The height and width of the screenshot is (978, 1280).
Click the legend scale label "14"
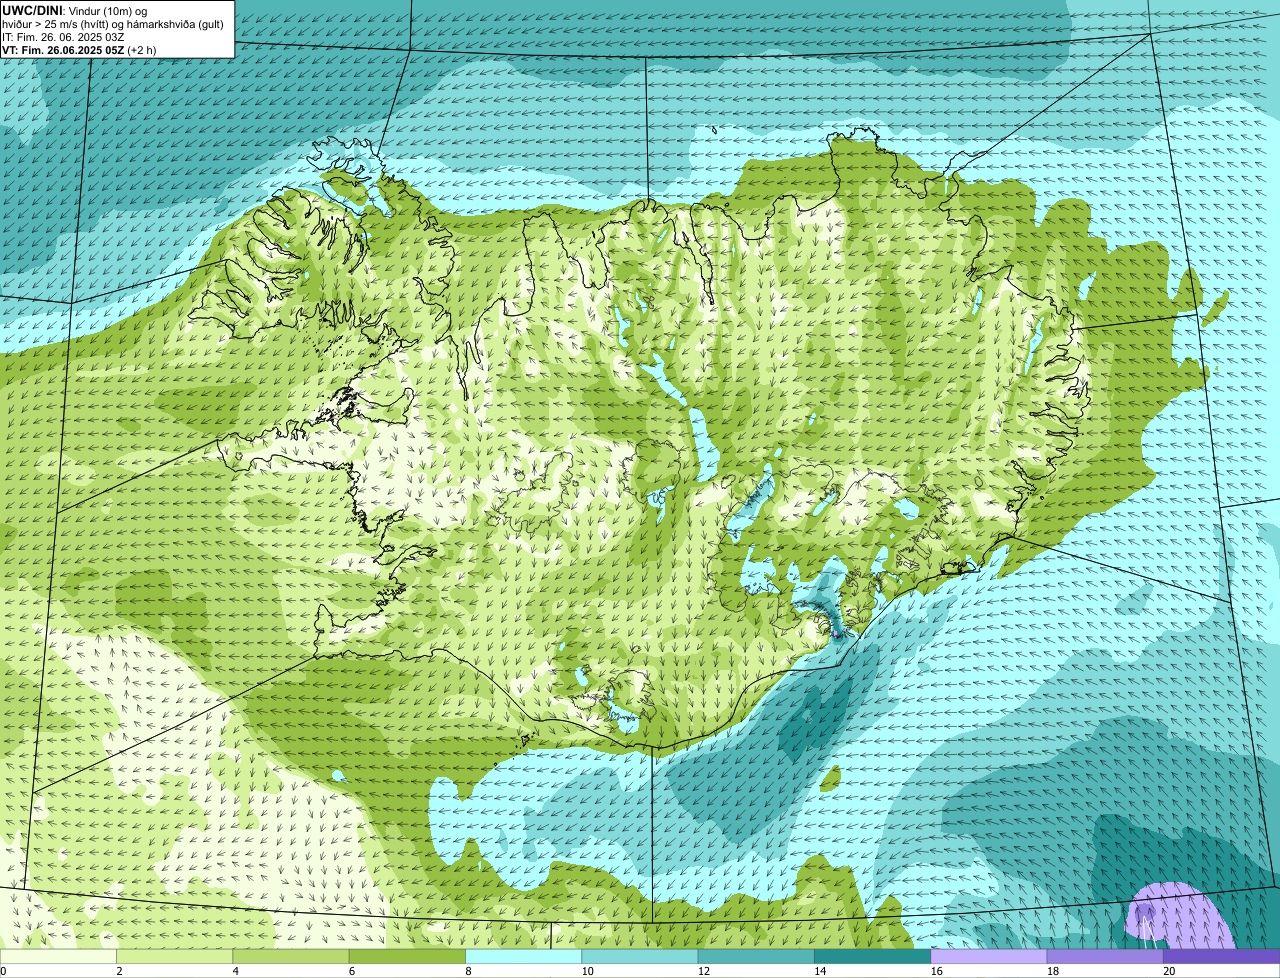coord(820,971)
